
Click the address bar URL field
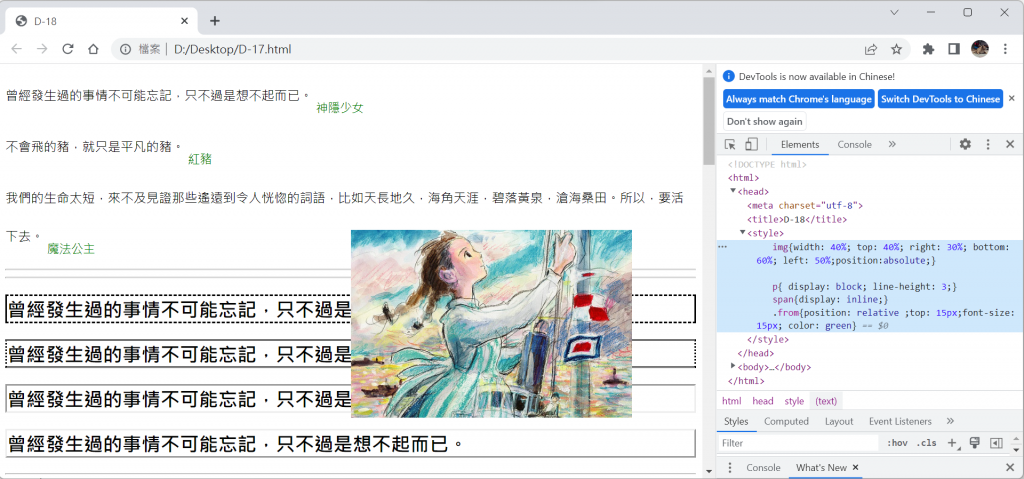(x=509, y=49)
